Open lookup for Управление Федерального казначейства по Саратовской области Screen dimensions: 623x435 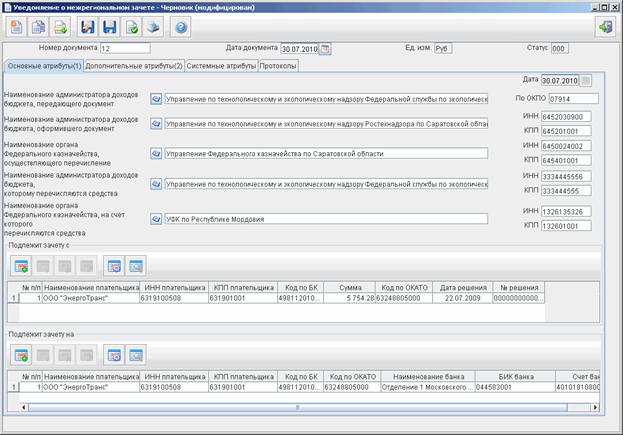[156, 153]
